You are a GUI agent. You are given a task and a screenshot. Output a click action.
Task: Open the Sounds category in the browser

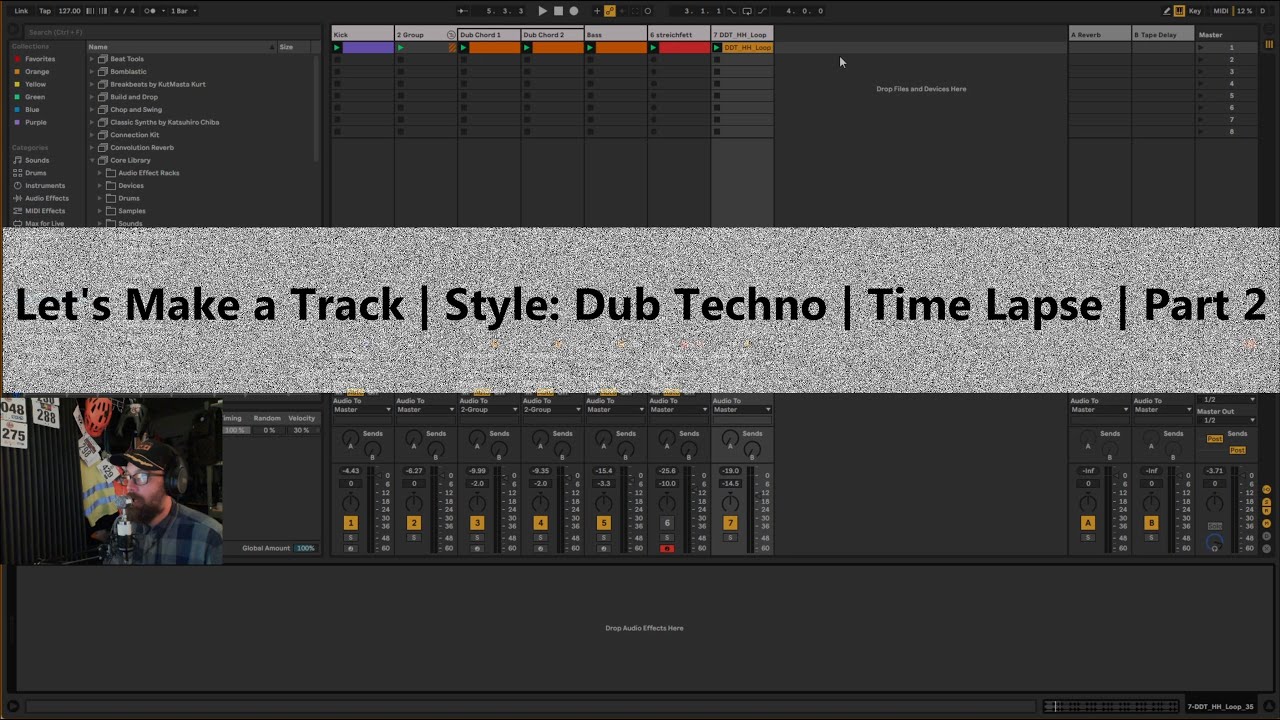(x=37, y=160)
